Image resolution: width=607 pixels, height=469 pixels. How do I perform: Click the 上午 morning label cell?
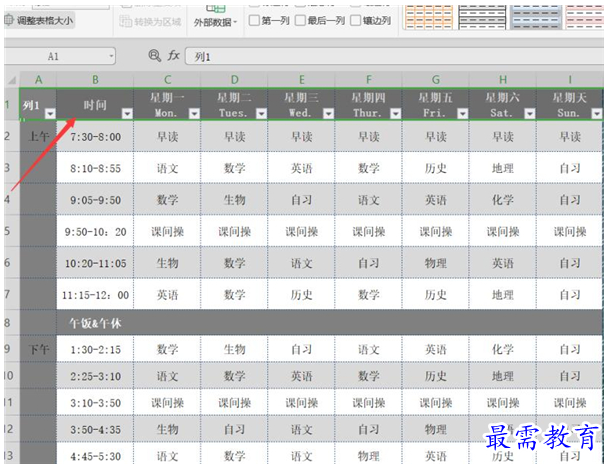click(x=38, y=136)
